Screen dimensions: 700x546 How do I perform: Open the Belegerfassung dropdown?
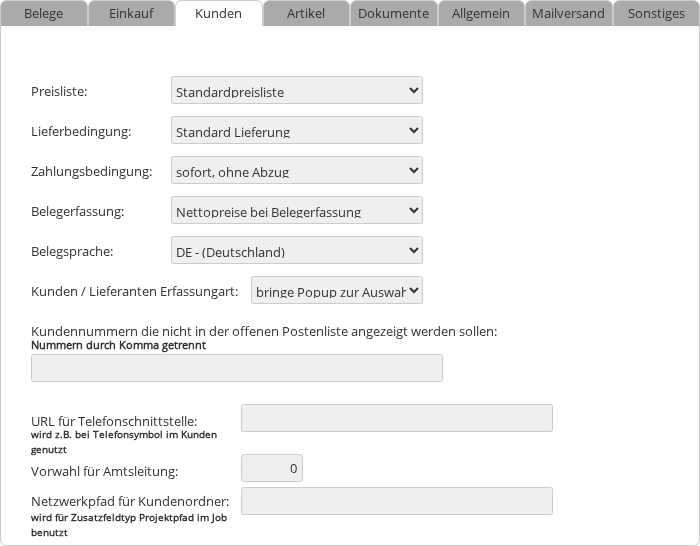click(297, 211)
